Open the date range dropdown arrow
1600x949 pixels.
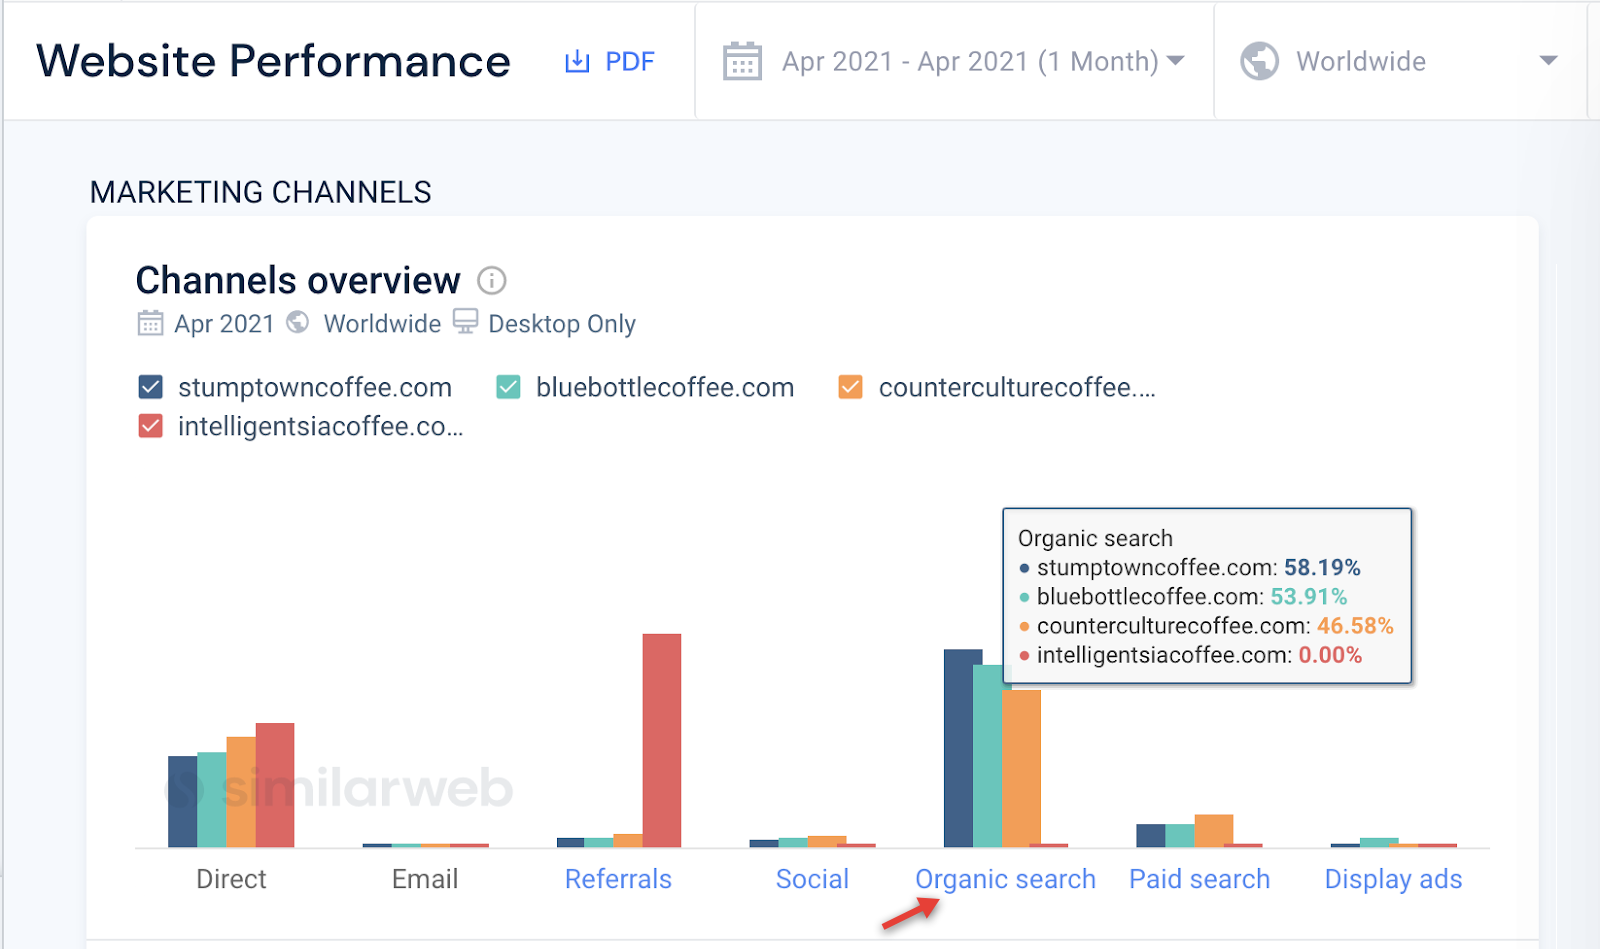coord(1176,61)
